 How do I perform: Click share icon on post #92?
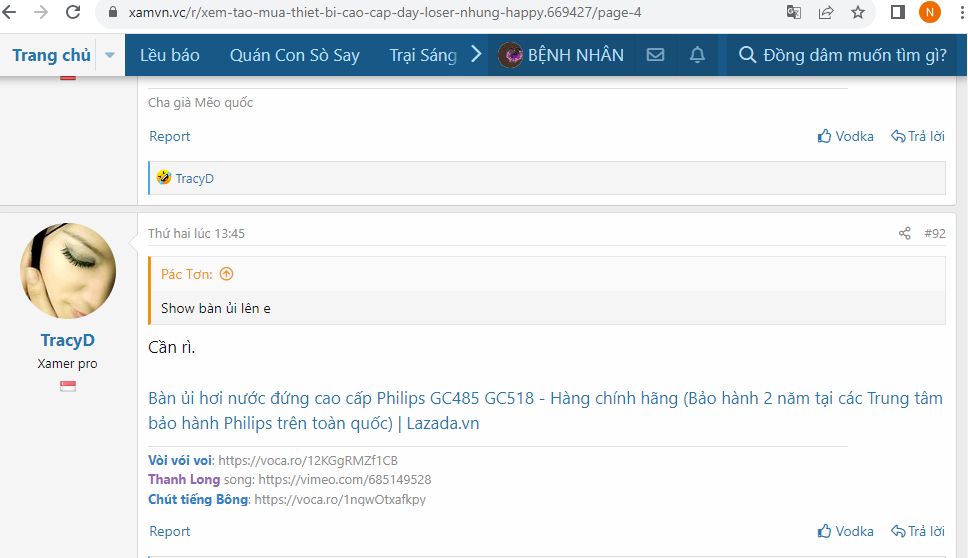(x=905, y=233)
